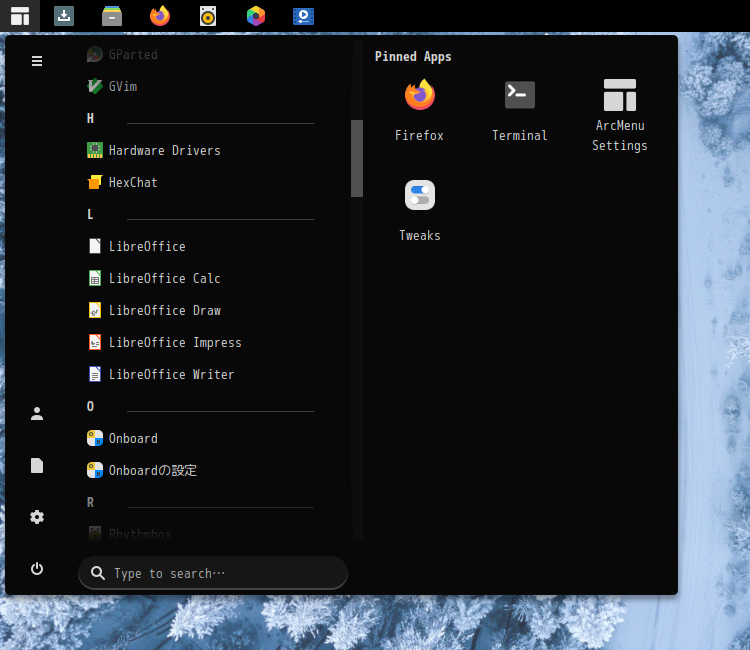Image resolution: width=750 pixels, height=650 pixels.
Task: Click the ArcMenu button in top panel
Action: 20,16
